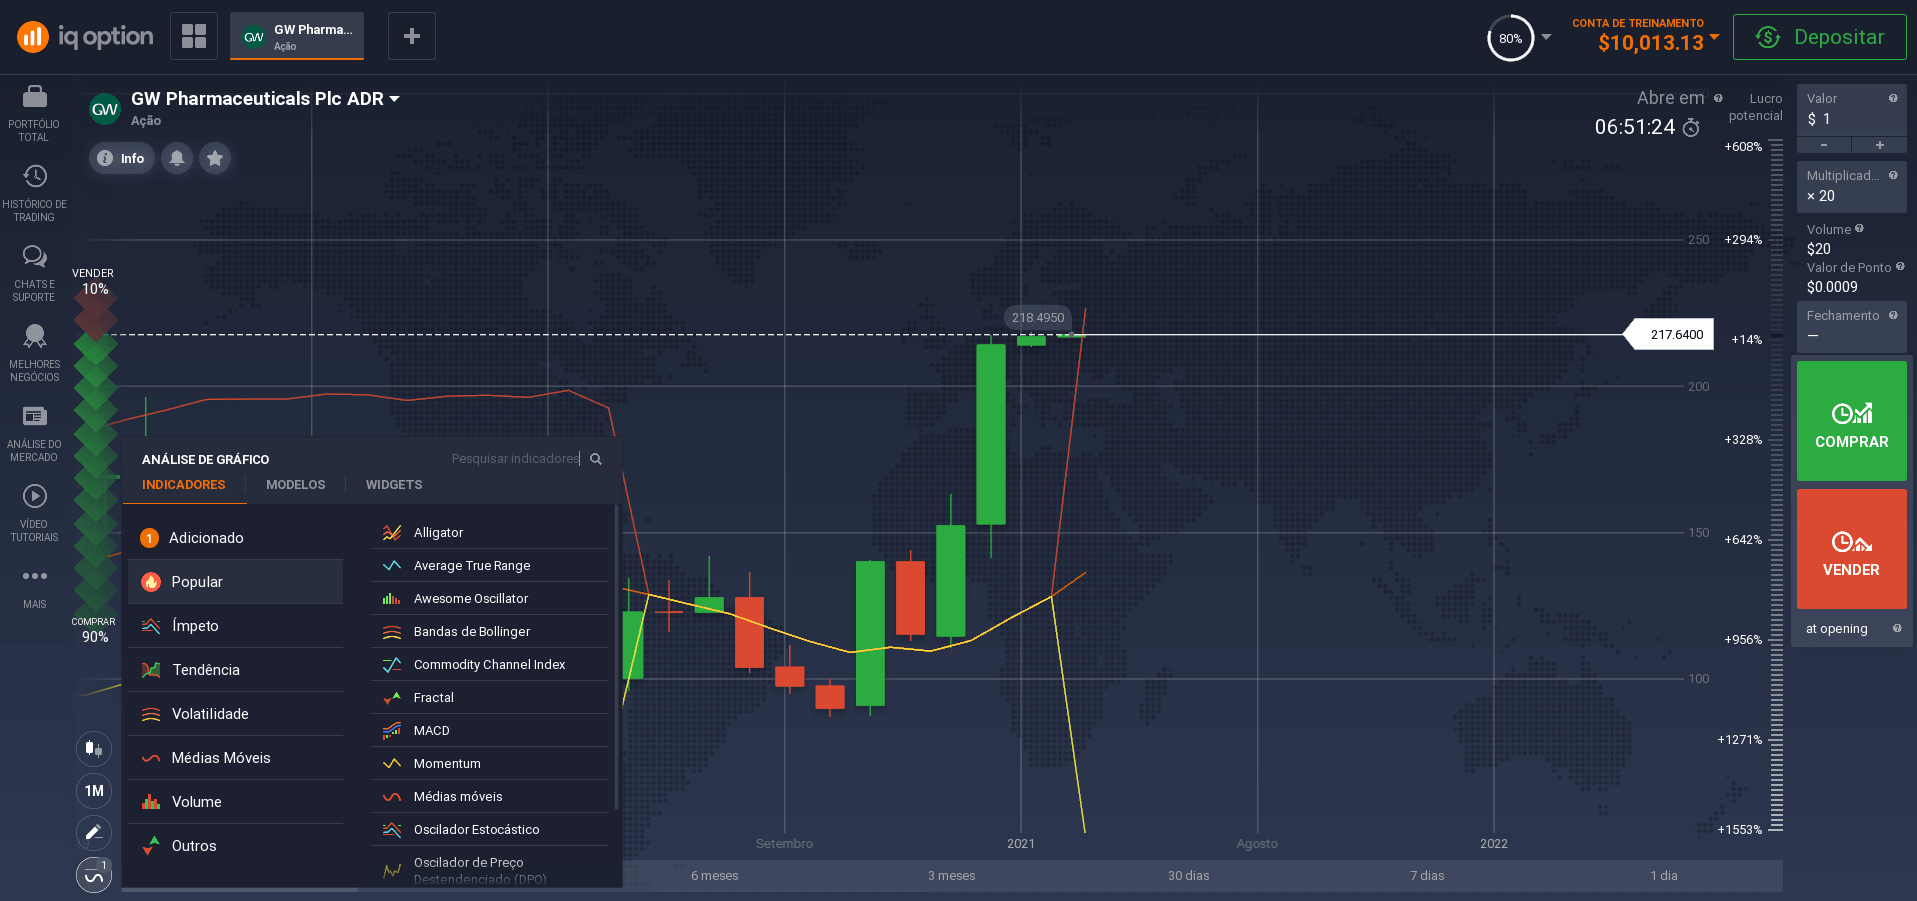Increase the Valor amount with the plus button

[x=1880, y=145]
